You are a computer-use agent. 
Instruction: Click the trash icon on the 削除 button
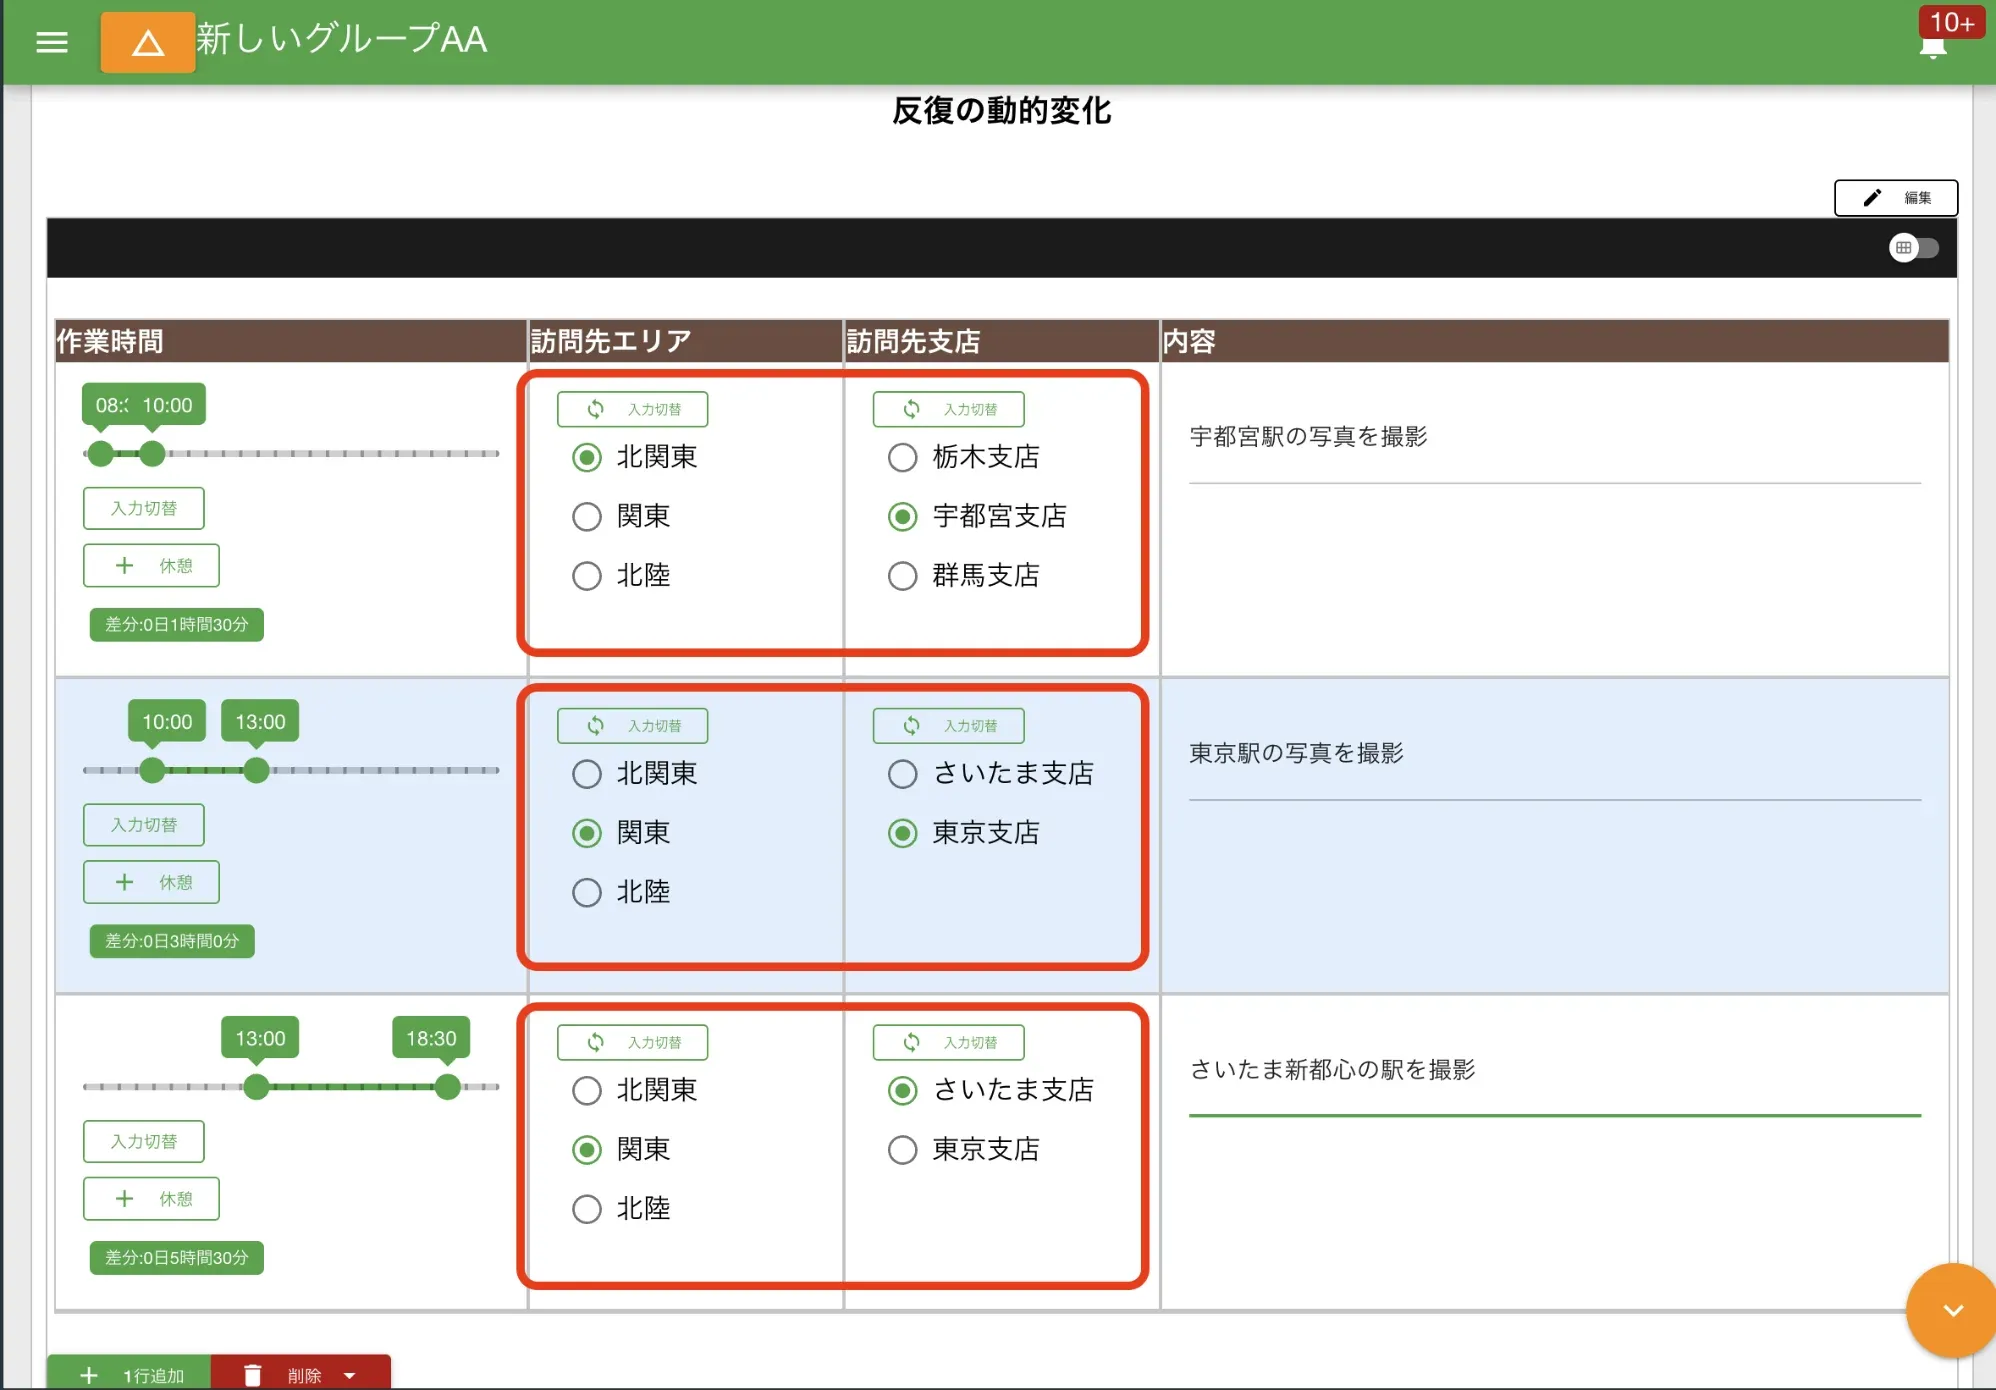pos(253,1374)
